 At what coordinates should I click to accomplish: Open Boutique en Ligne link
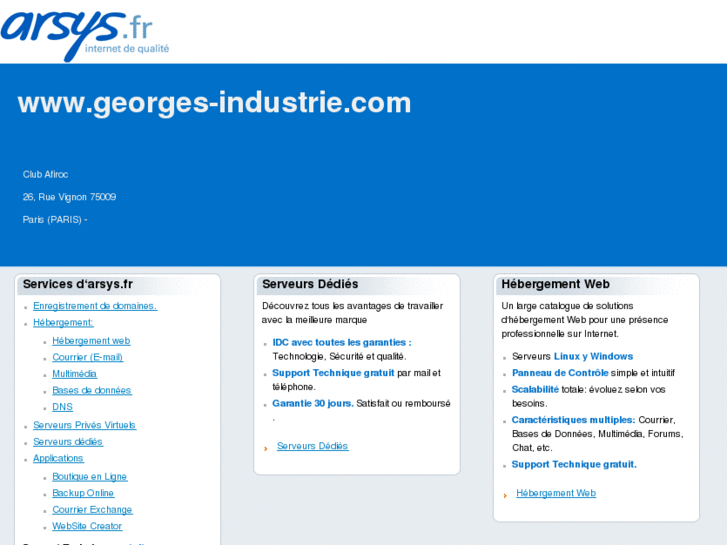click(x=89, y=477)
